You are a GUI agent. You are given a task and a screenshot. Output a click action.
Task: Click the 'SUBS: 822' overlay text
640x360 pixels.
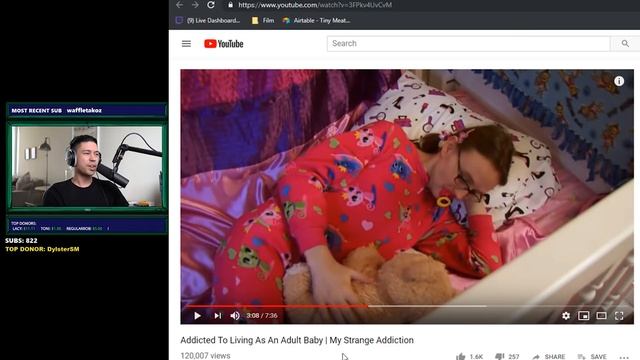(21, 241)
